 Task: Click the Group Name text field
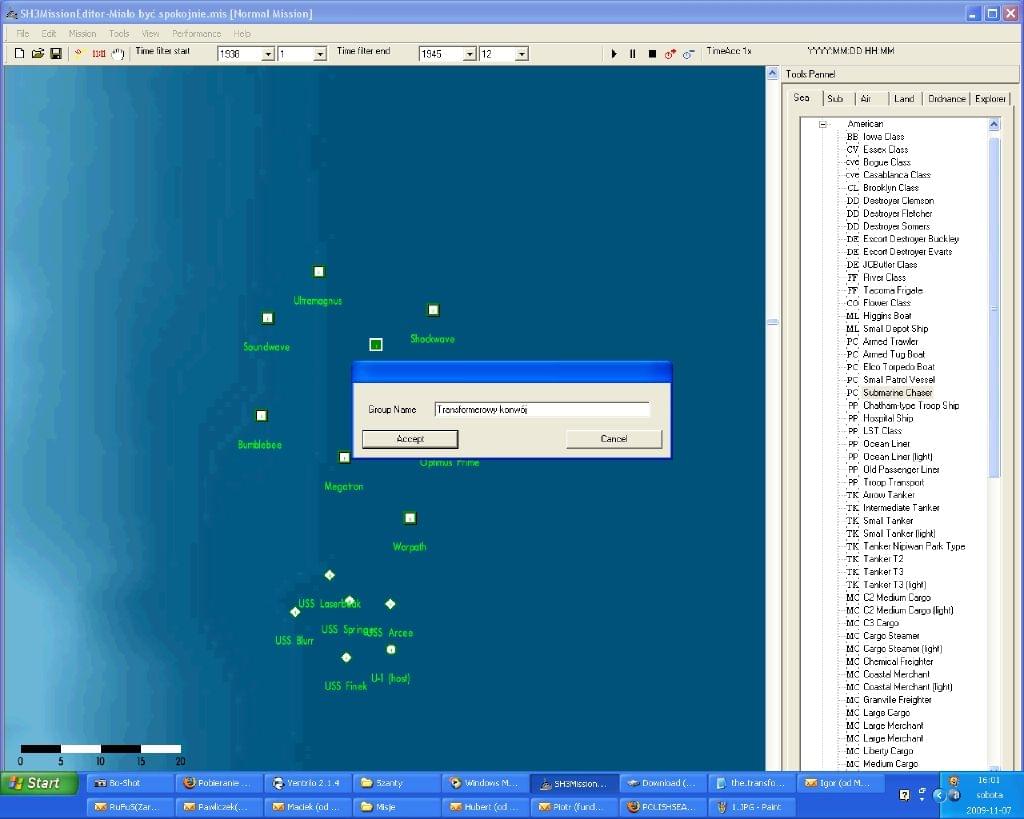tap(542, 409)
